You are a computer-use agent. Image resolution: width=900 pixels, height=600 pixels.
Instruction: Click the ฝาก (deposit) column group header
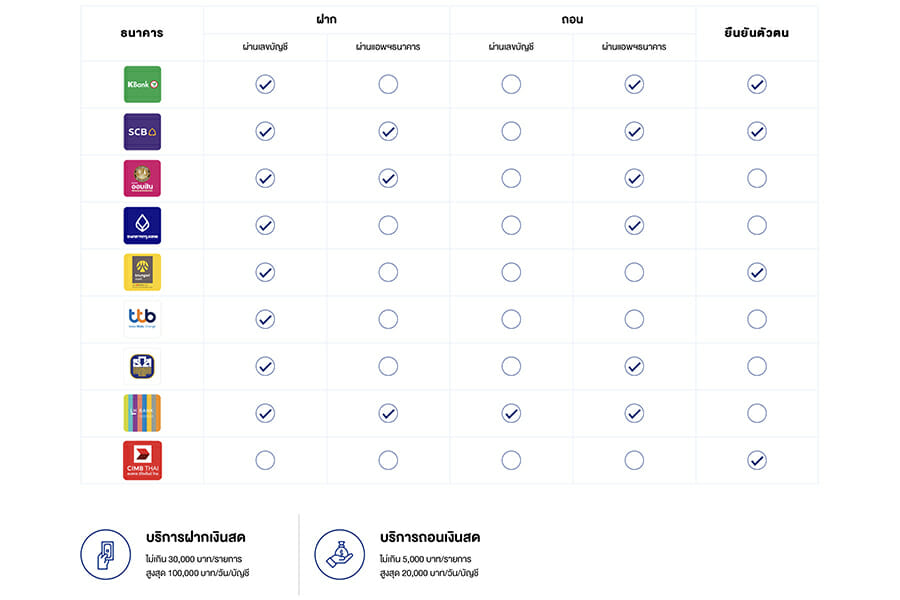pyautogui.click(x=326, y=20)
